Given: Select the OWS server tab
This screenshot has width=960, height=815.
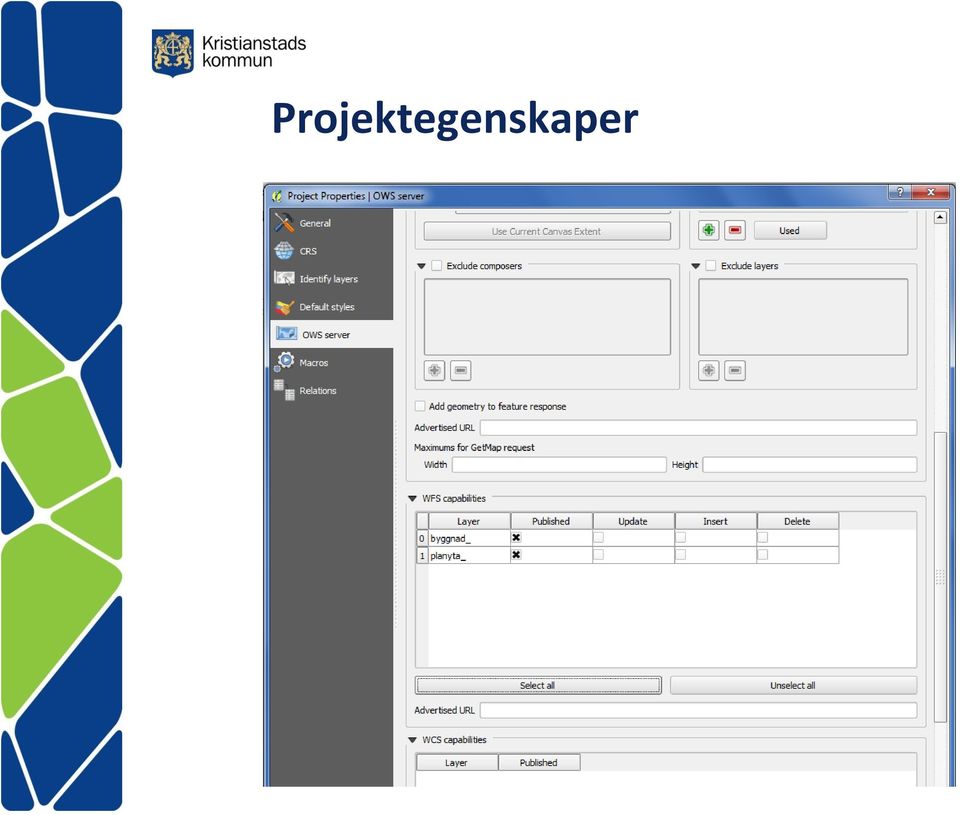Looking at the screenshot, I should click(x=332, y=334).
